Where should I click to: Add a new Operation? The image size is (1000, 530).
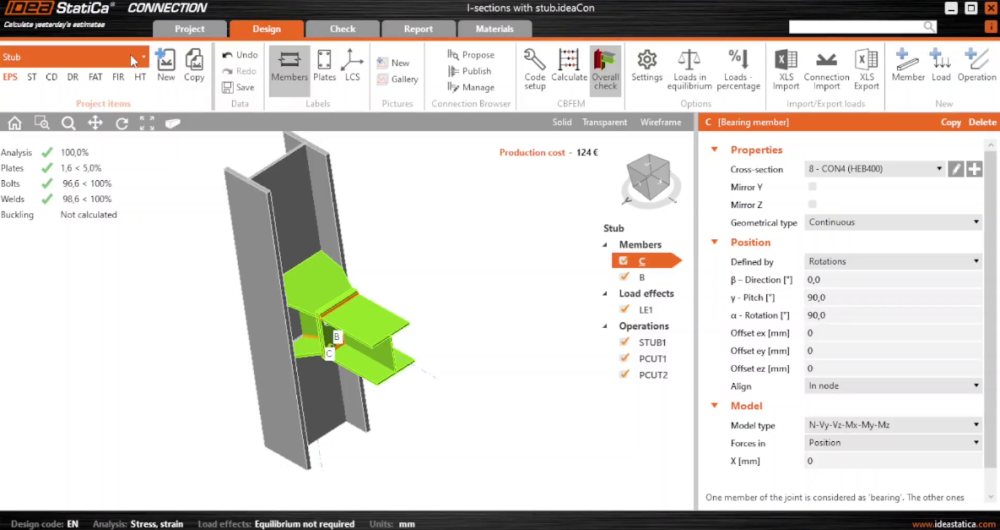point(976,65)
